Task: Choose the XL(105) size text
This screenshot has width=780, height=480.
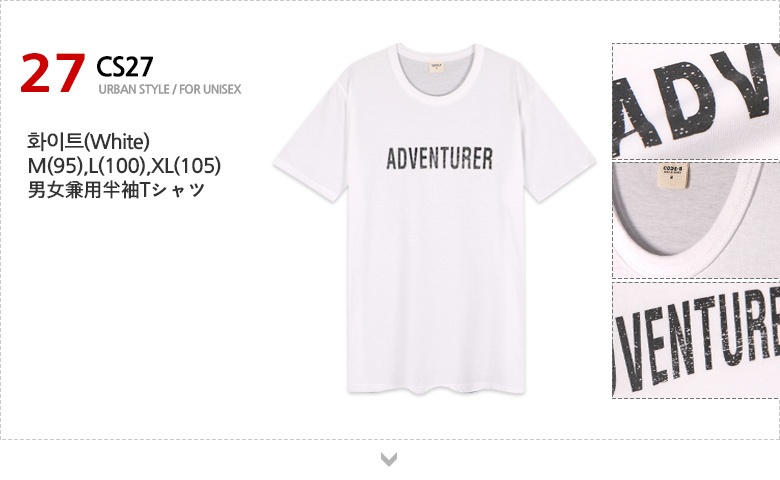Action: [x=186, y=163]
